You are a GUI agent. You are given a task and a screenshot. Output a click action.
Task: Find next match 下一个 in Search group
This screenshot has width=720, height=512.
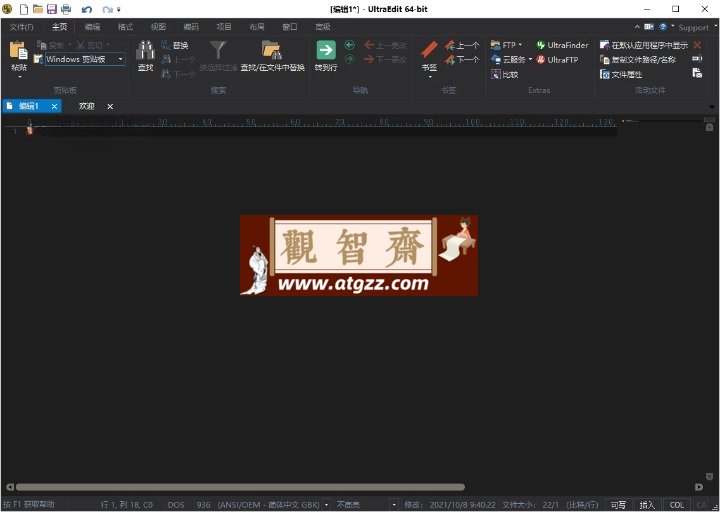click(178, 74)
